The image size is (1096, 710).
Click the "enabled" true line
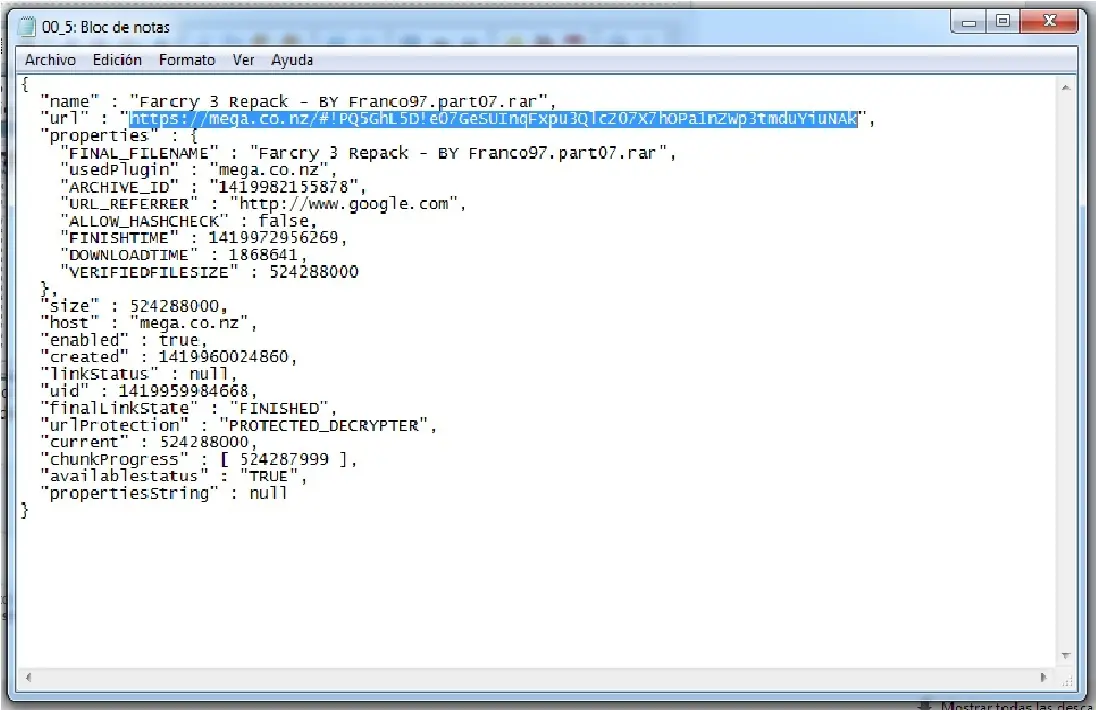click(124, 340)
